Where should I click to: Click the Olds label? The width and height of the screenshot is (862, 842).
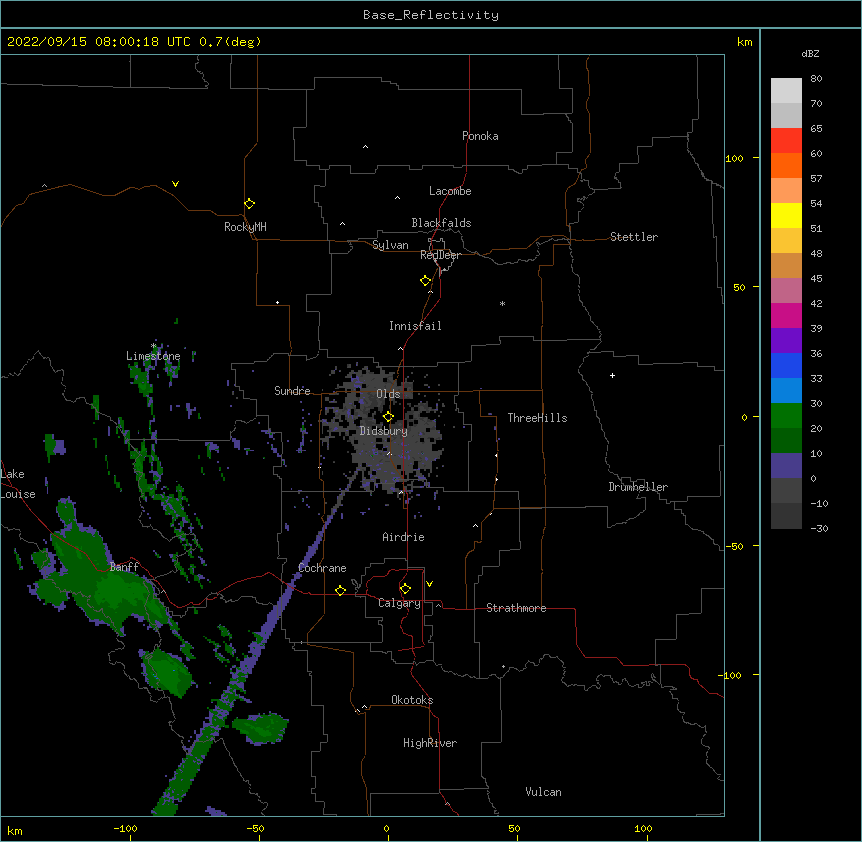[388, 394]
